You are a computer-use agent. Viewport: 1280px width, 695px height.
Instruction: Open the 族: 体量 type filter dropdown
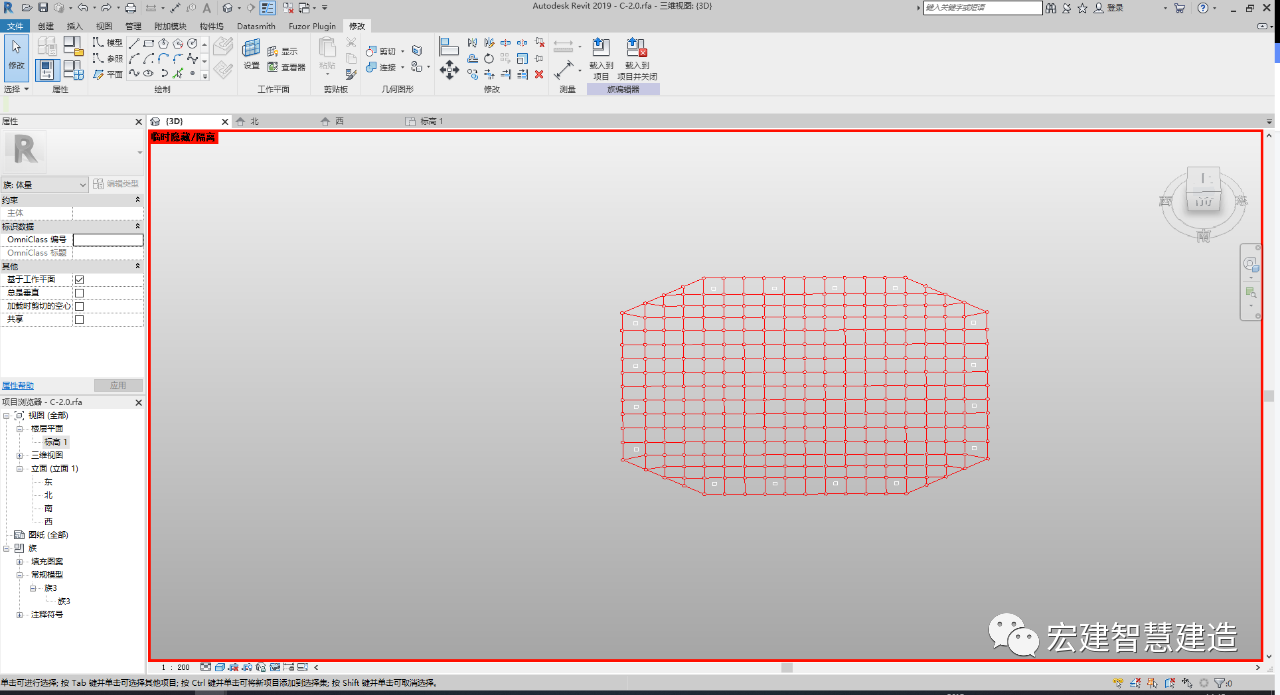point(45,184)
